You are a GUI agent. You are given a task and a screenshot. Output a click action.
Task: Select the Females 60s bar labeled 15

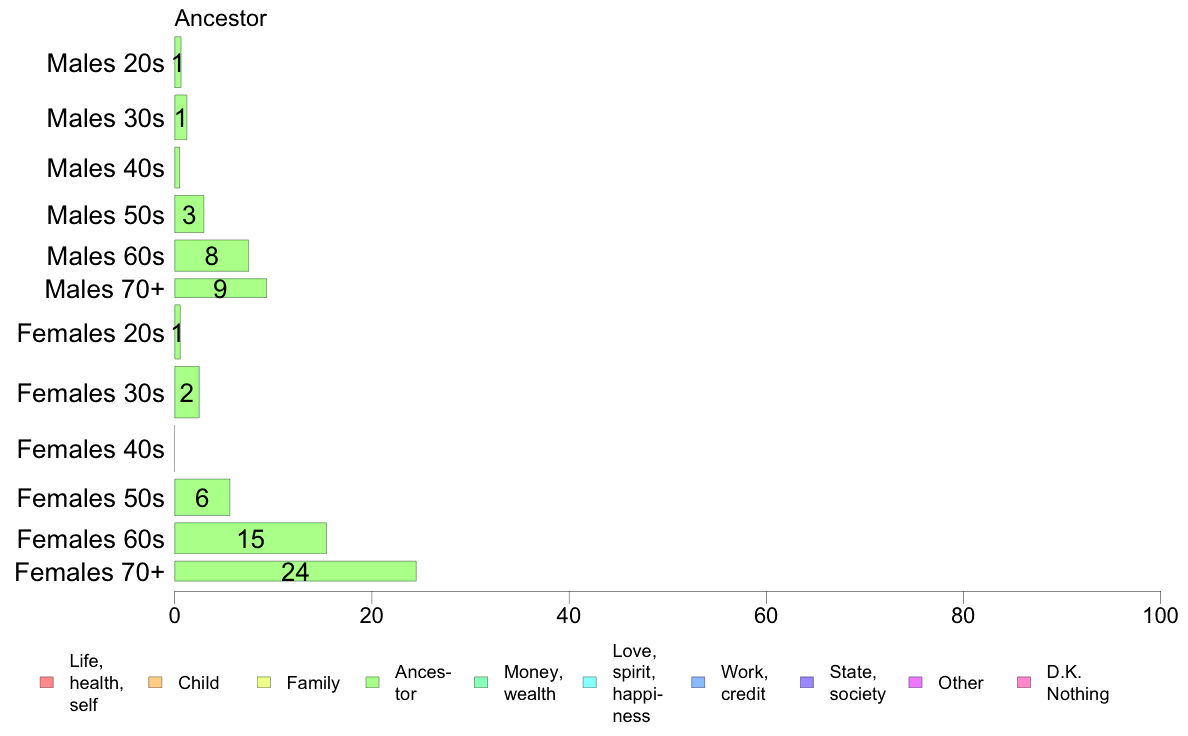pyautogui.click(x=251, y=538)
